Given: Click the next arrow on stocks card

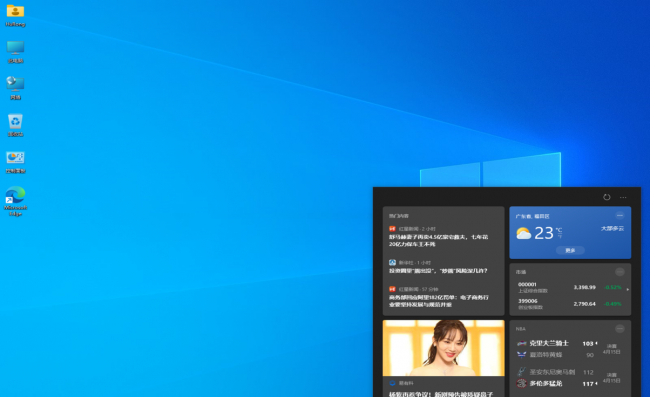Looking at the screenshot, I should pos(628,289).
